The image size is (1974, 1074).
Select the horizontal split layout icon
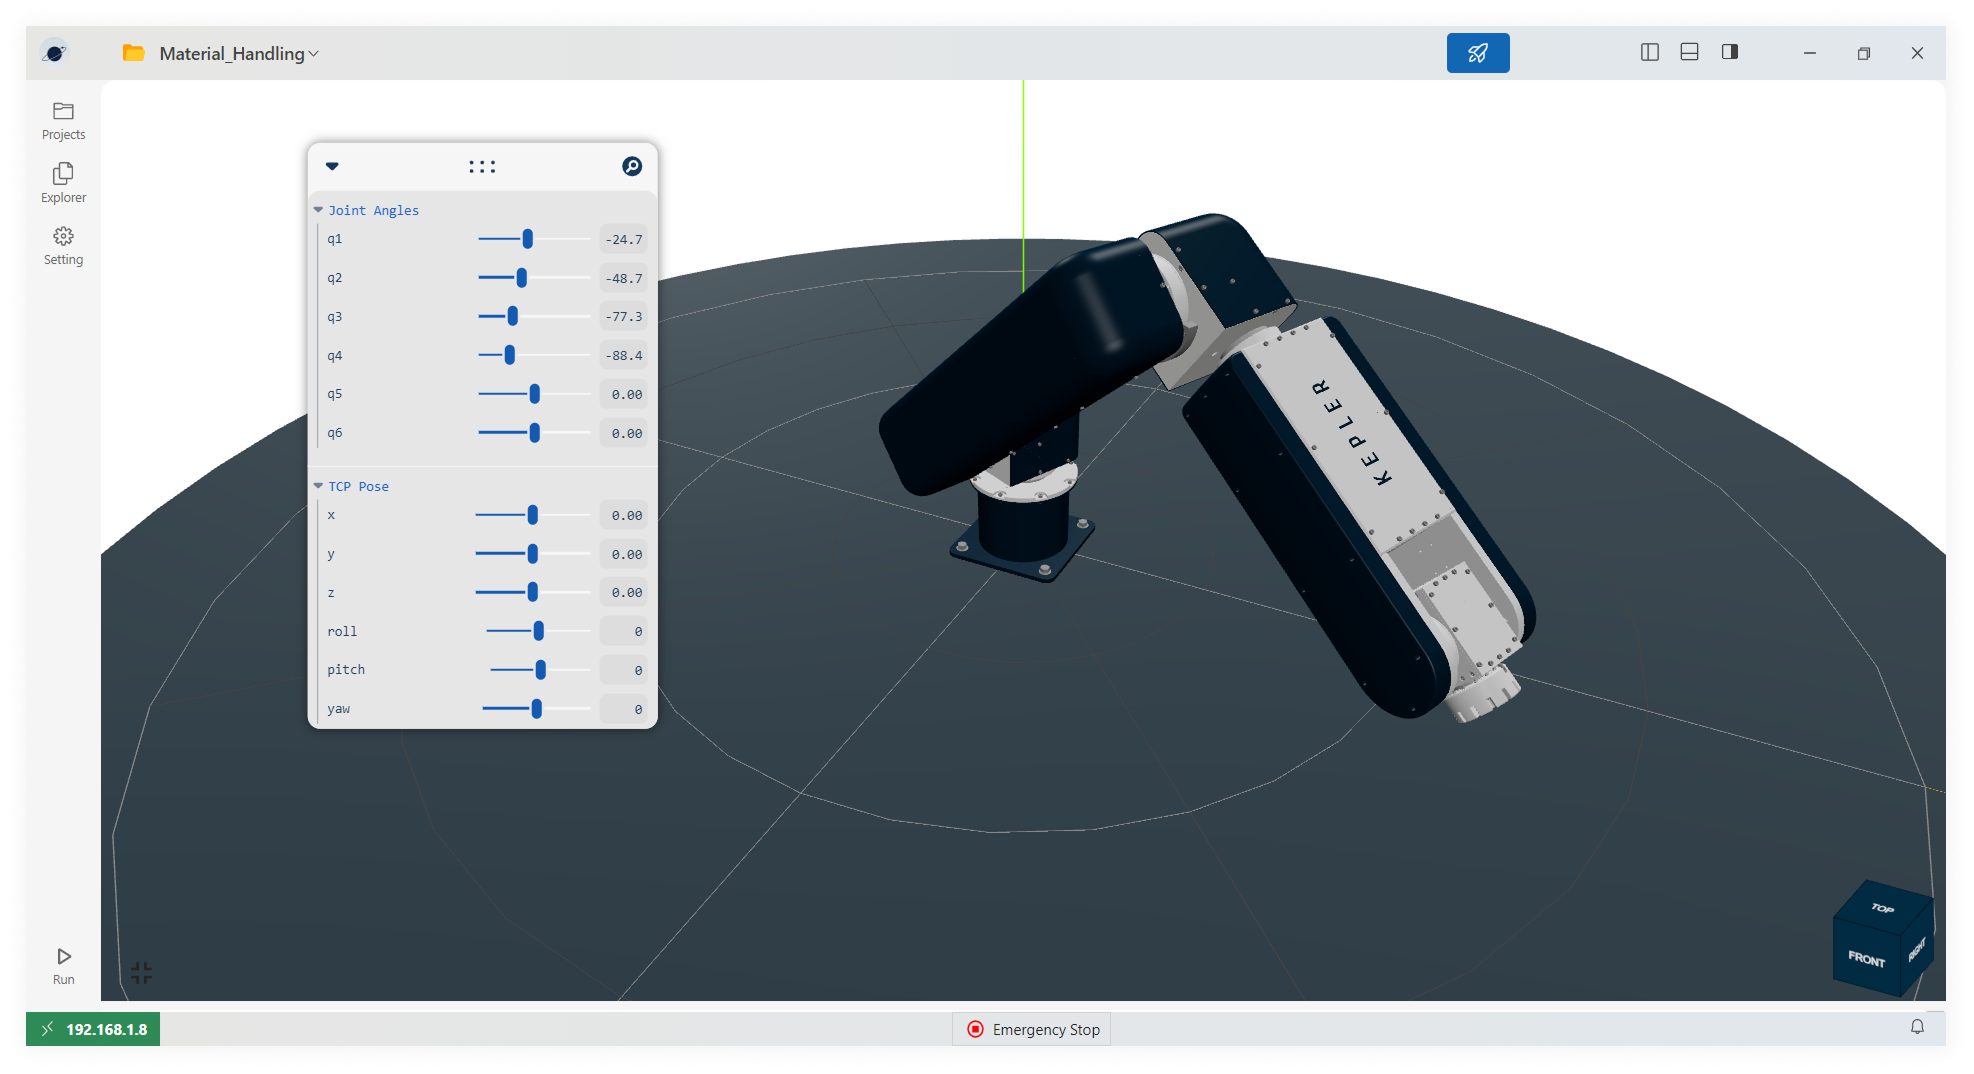pyautogui.click(x=1689, y=52)
